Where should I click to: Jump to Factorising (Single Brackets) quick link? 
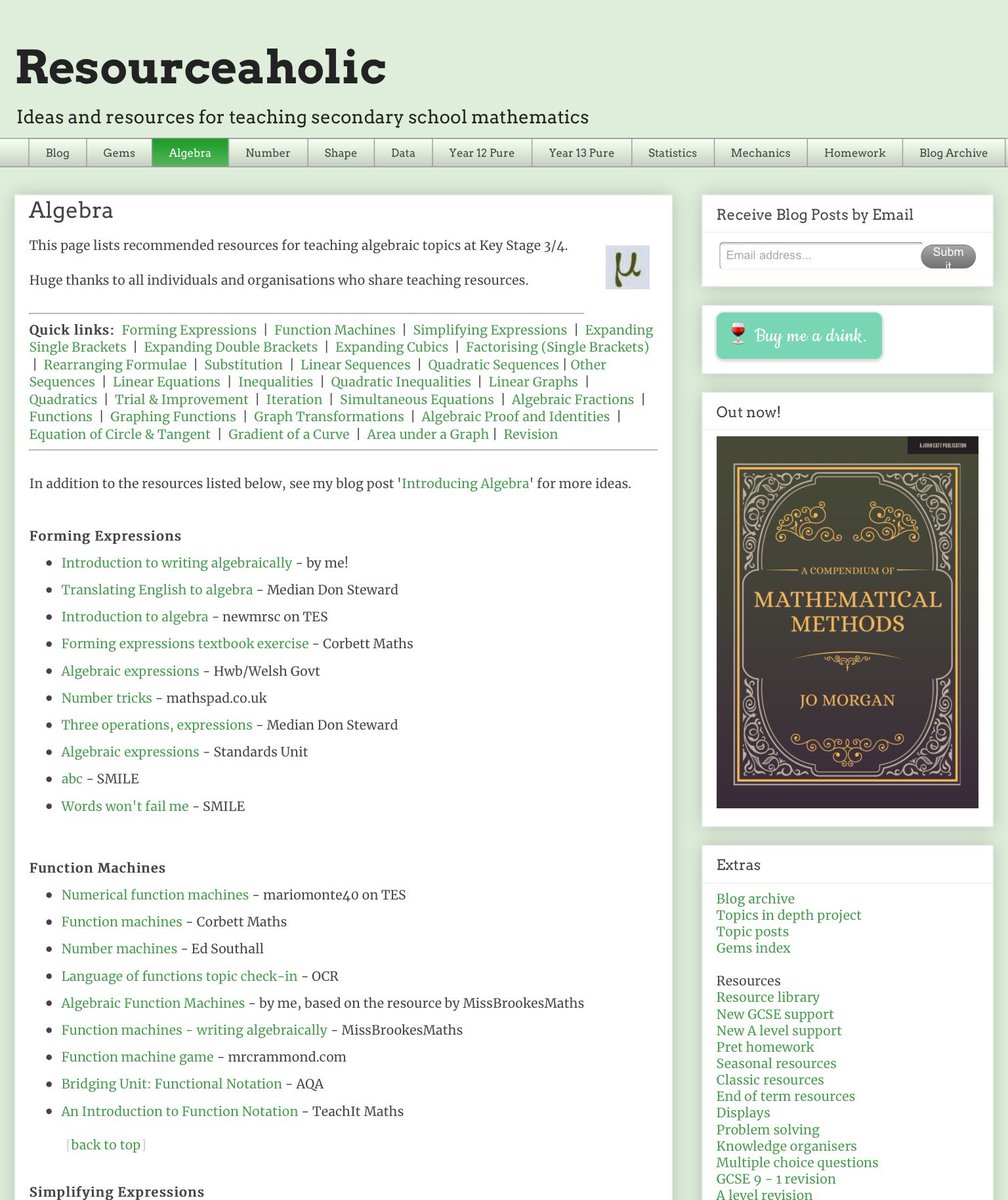[x=557, y=347]
